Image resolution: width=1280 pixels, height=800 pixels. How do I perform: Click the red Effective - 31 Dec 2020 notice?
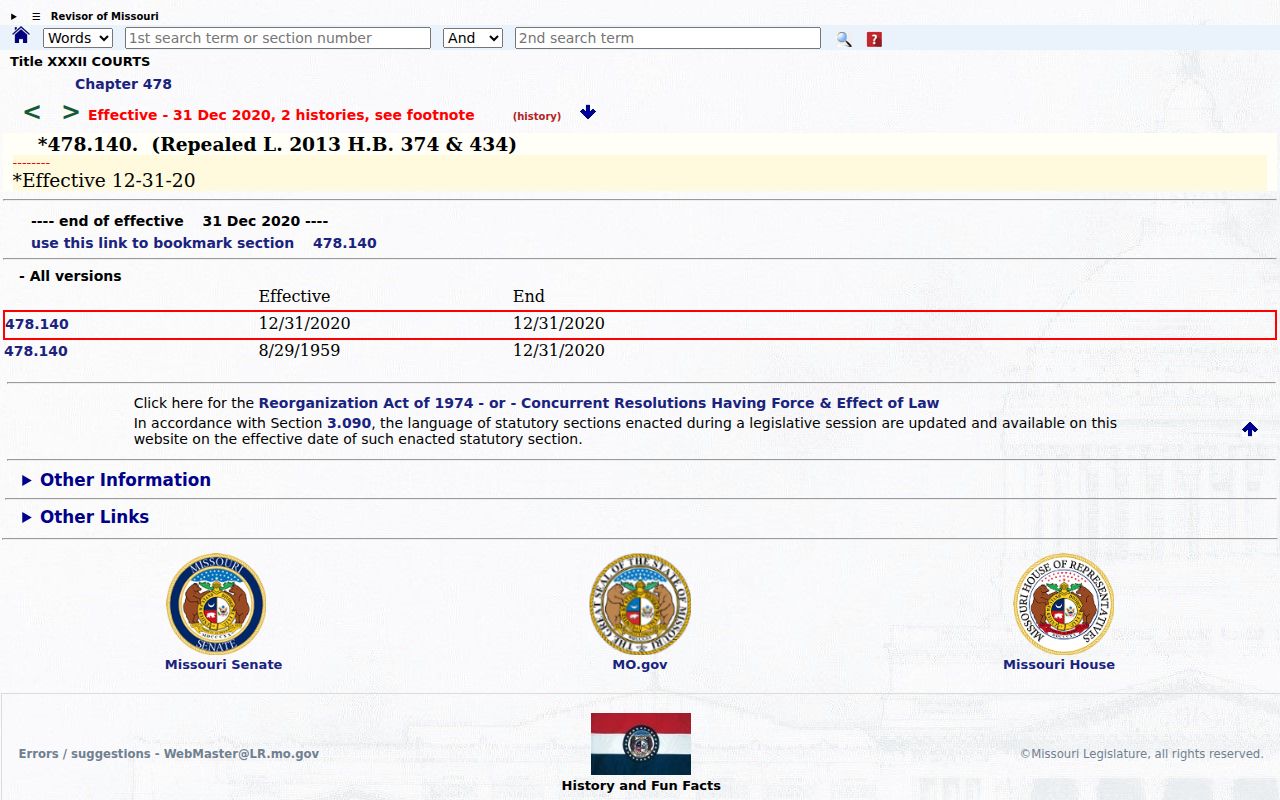point(281,115)
